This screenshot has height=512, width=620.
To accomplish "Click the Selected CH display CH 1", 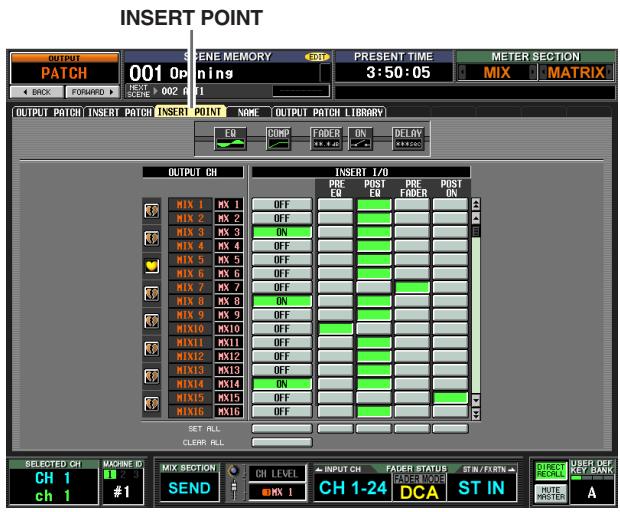I will coord(53,478).
